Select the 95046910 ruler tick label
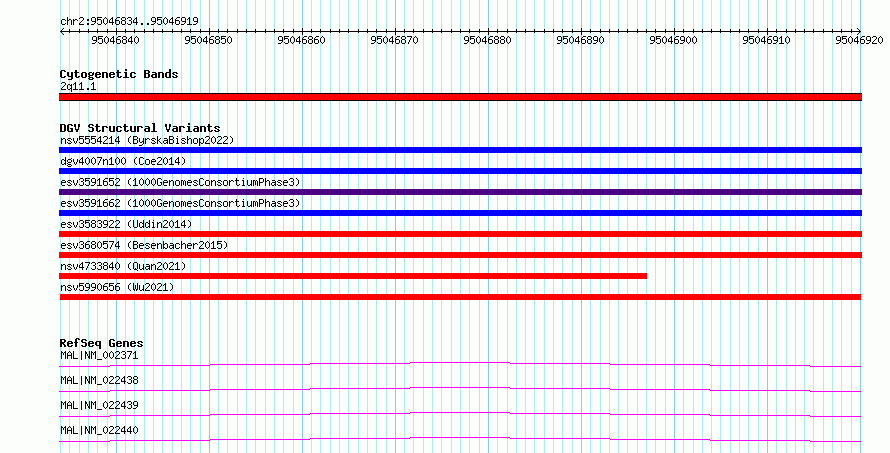Viewport: 890px width, 453px height. point(766,40)
